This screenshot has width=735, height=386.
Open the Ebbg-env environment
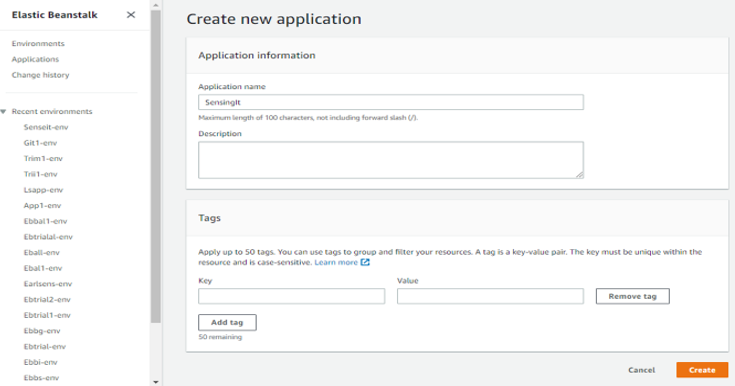42,331
